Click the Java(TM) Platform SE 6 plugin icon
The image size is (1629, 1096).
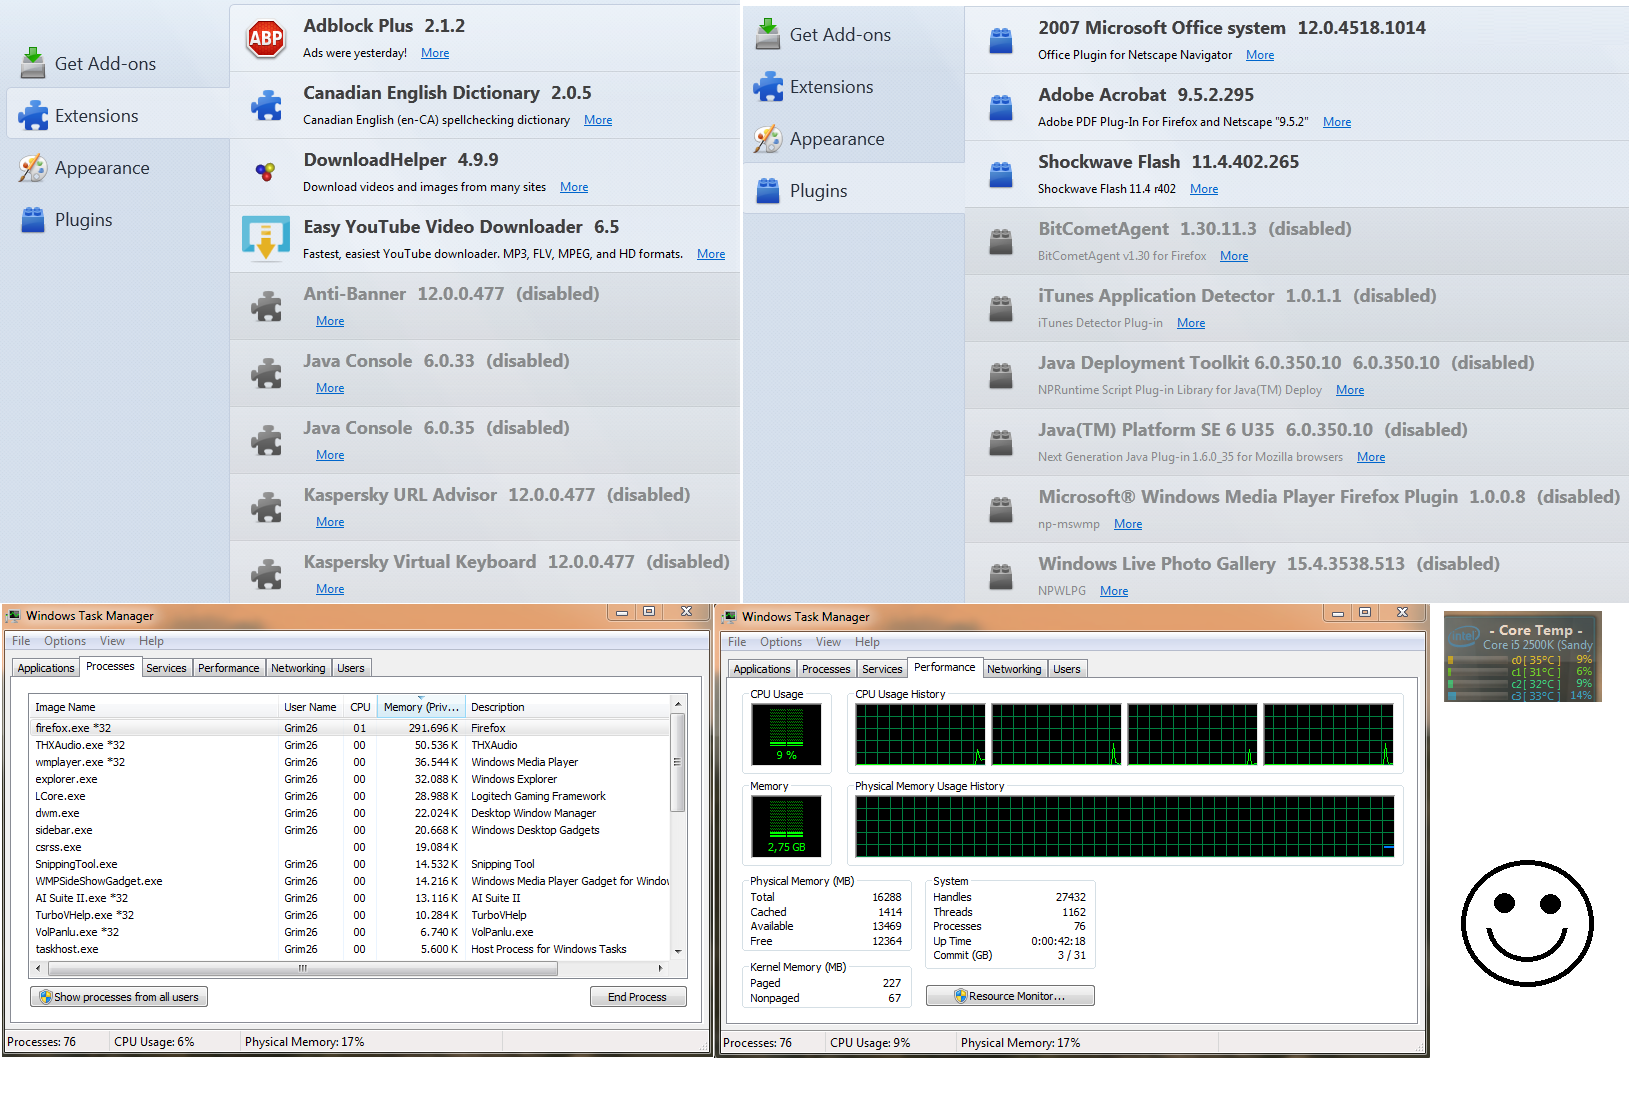[x=1001, y=443]
